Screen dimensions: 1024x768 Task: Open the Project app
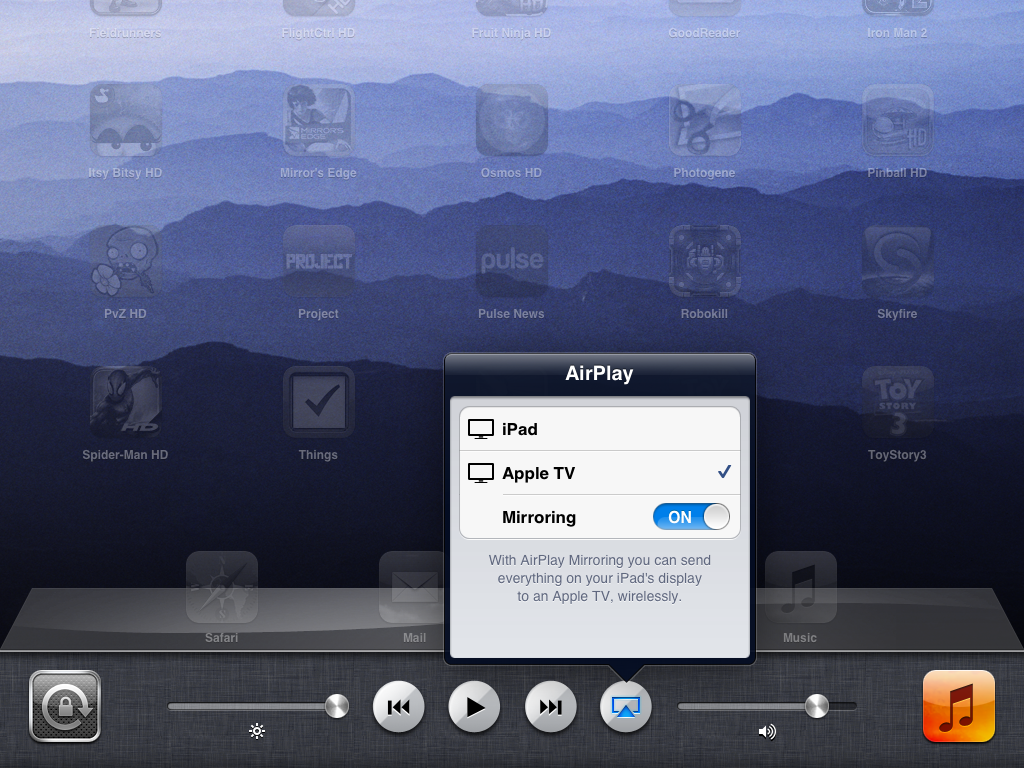[319, 261]
